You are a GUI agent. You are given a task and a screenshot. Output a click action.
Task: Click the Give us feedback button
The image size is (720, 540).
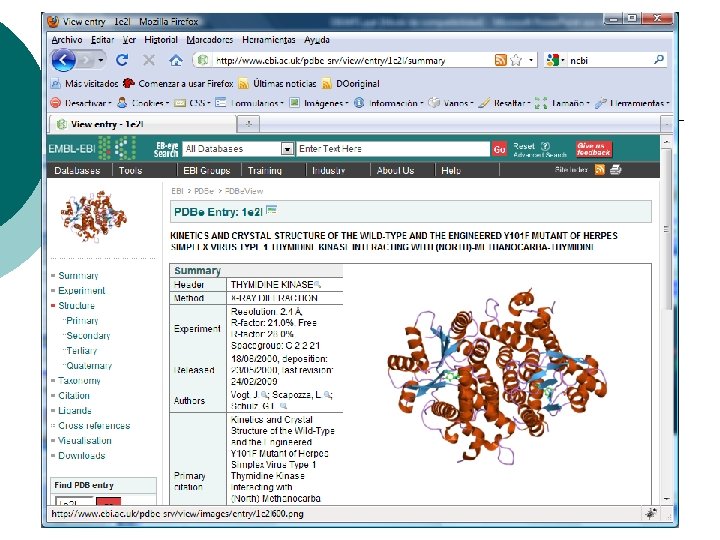click(594, 149)
